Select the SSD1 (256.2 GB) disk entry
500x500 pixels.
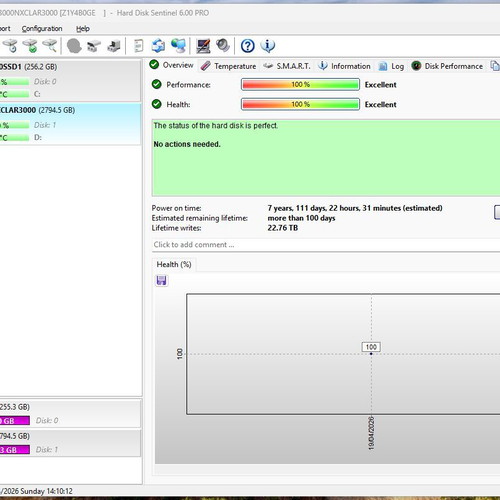coord(70,80)
